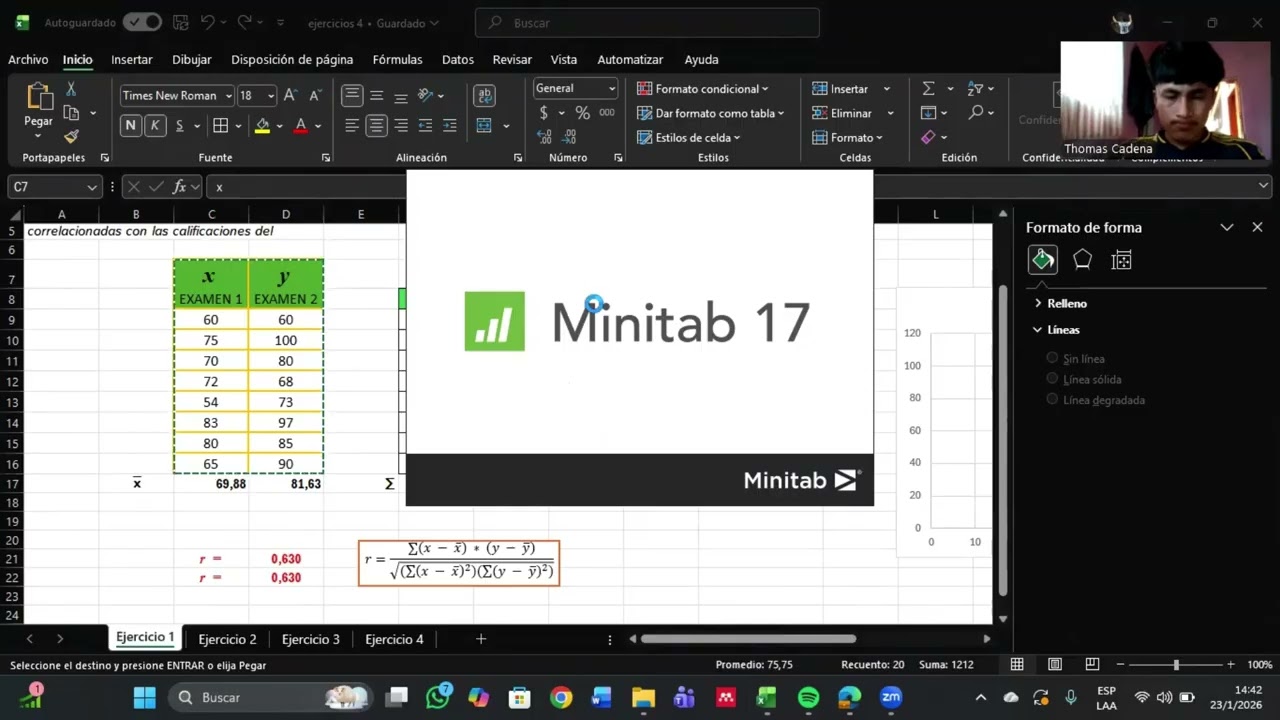Toggle middle vertical alignment
Image resolution: width=1280 pixels, height=720 pixels.
(x=376, y=95)
